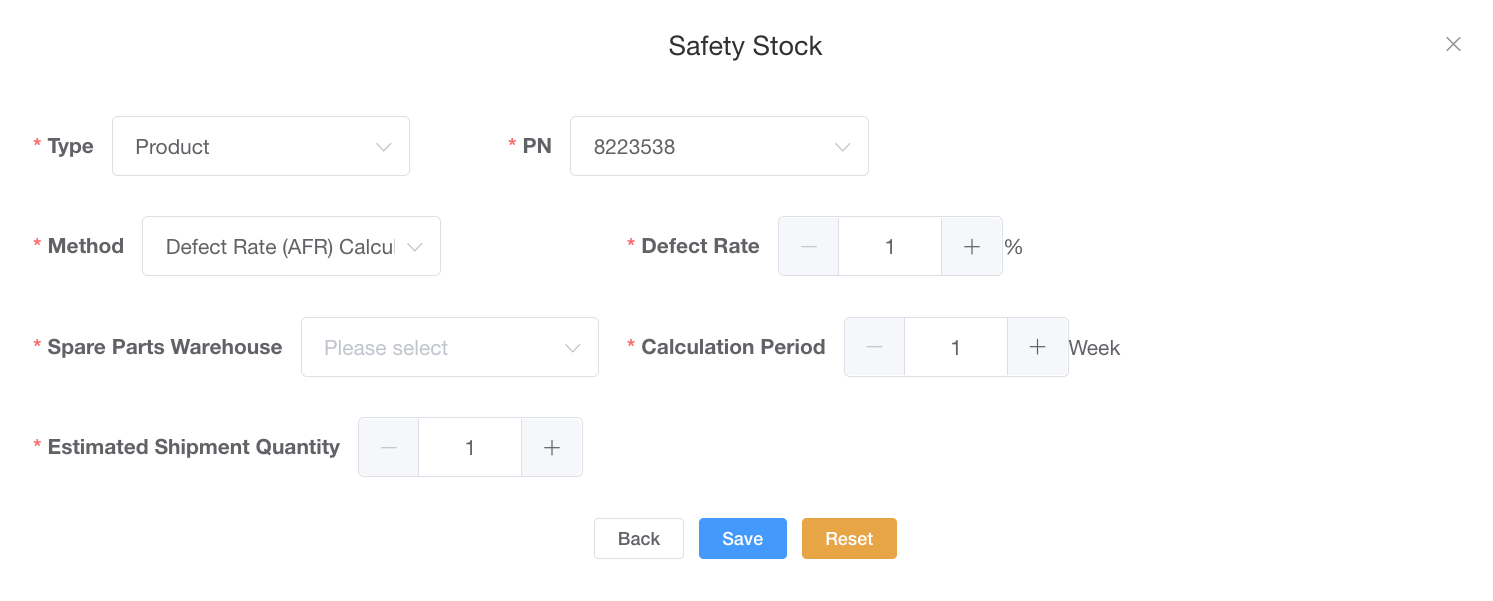
Task: Increment Estimated Shipment Quantity
Action: (x=551, y=448)
